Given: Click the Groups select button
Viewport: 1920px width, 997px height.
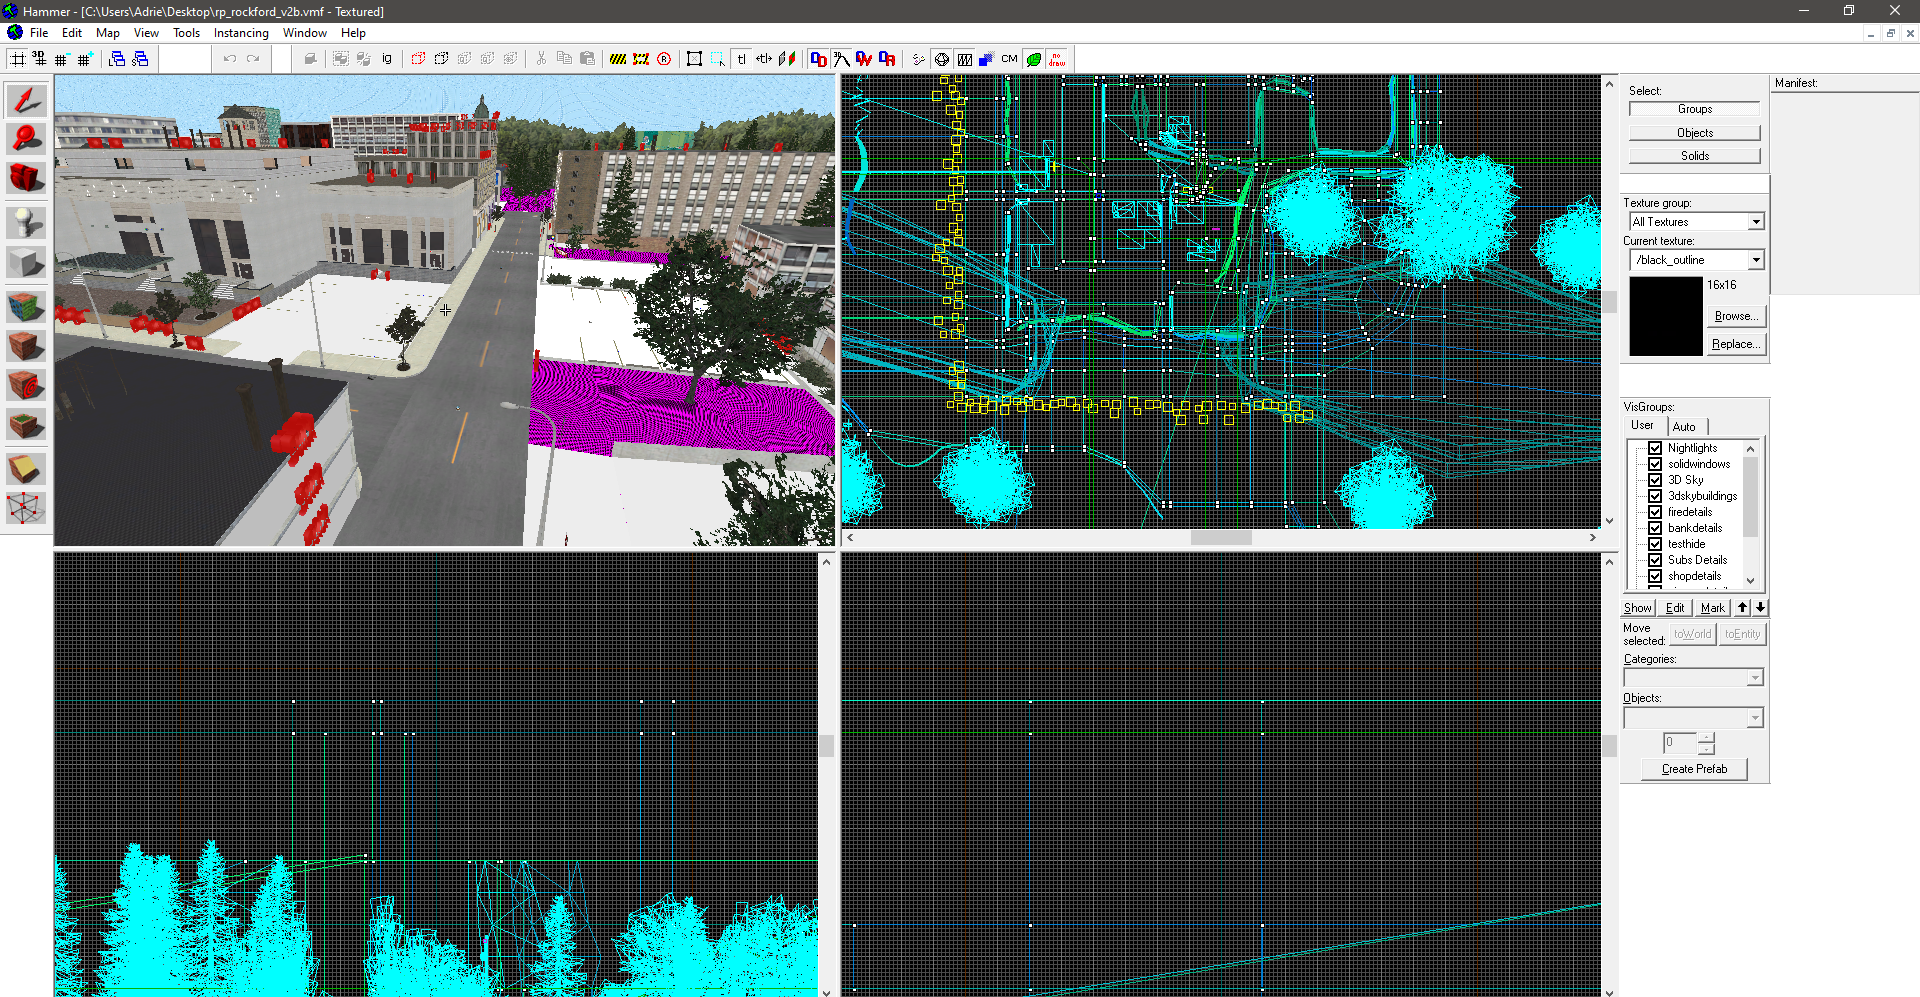Looking at the screenshot, I should click(1695, 109).
